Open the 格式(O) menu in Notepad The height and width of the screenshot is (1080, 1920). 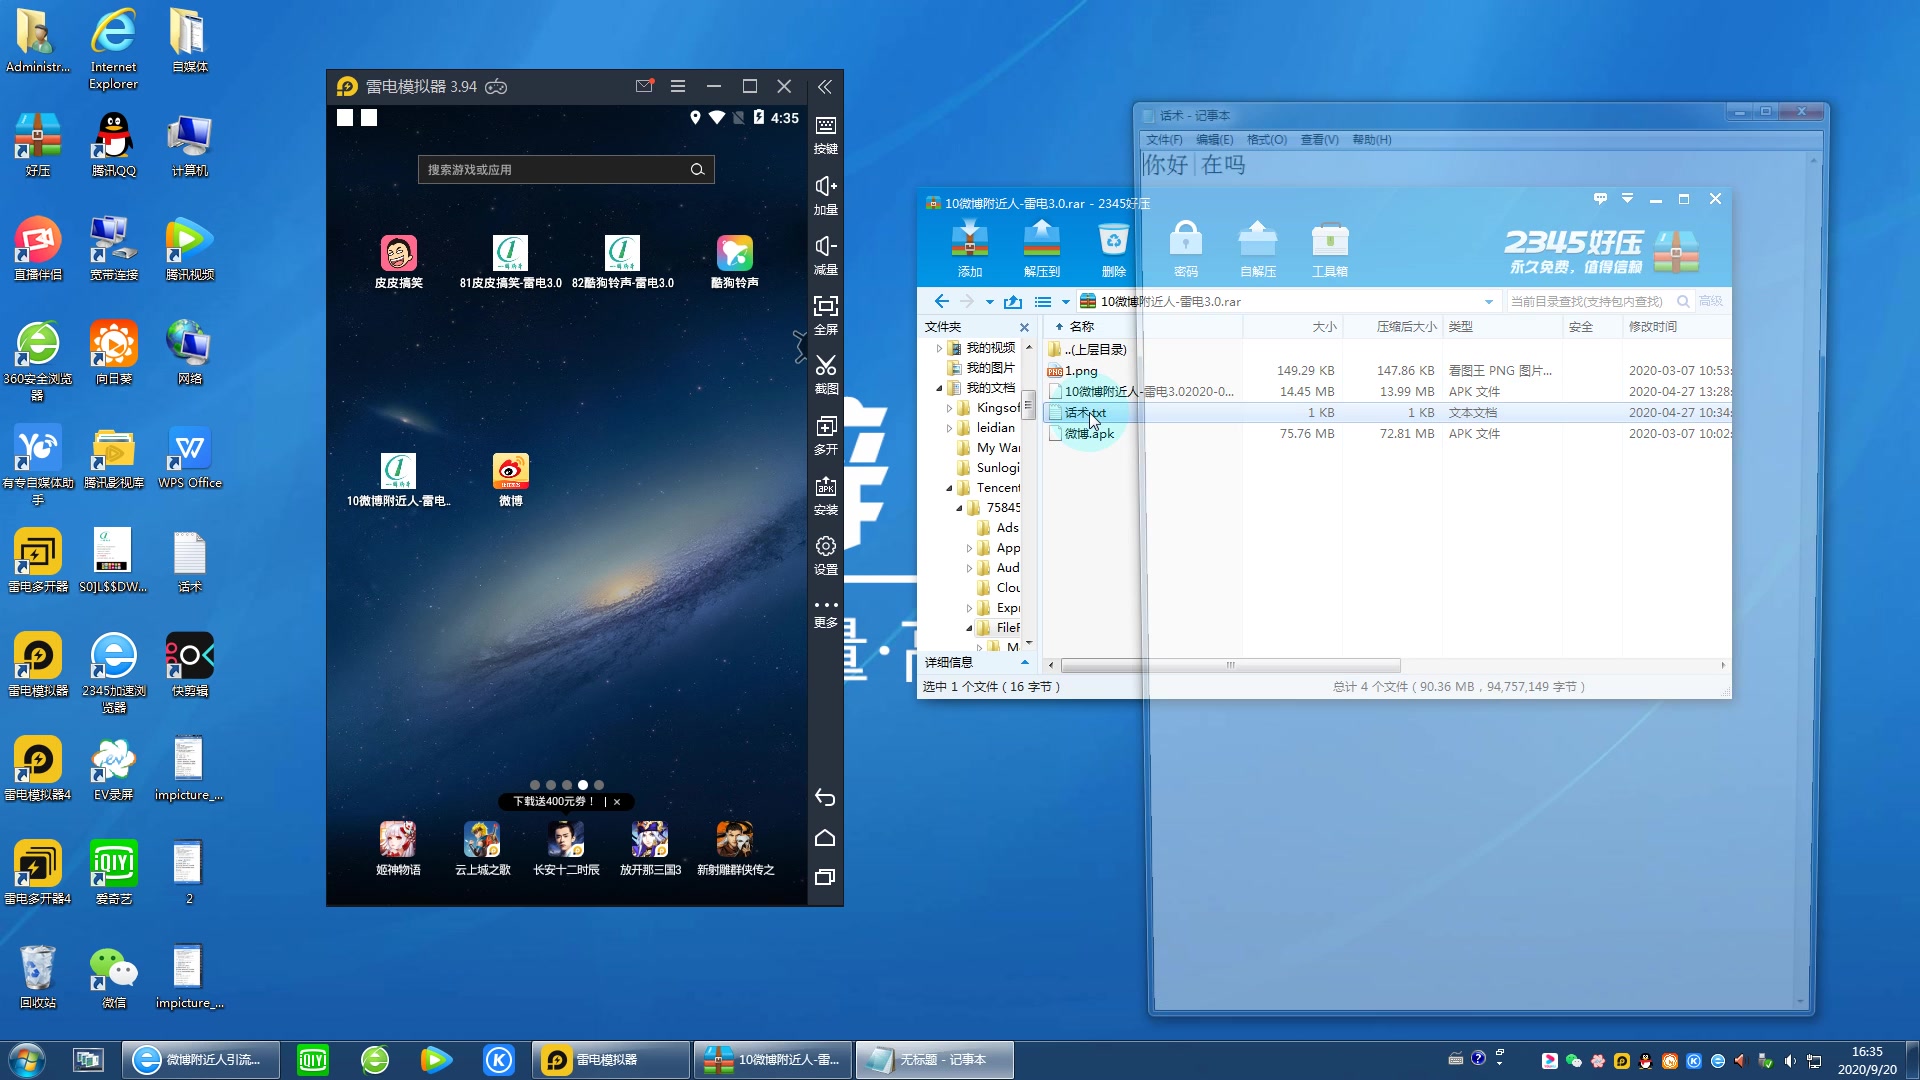[x=1267, y=140]
